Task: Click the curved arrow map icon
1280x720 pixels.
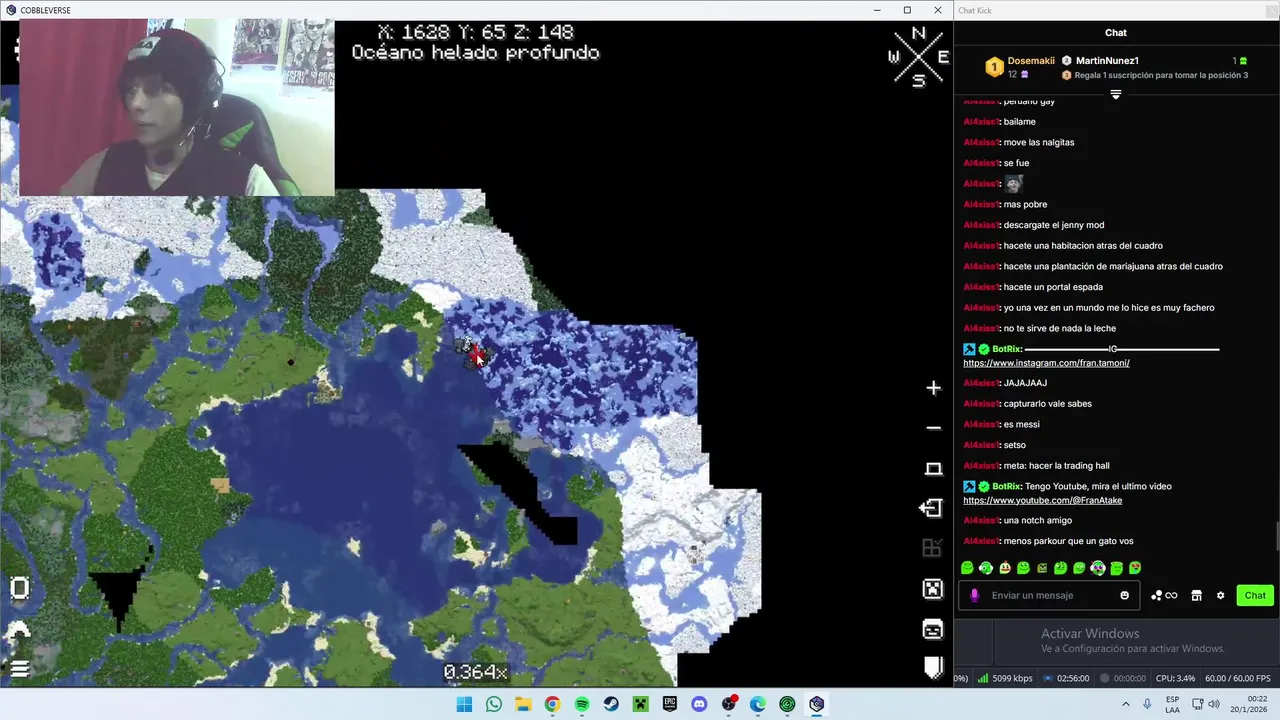Action: point(19,630)
